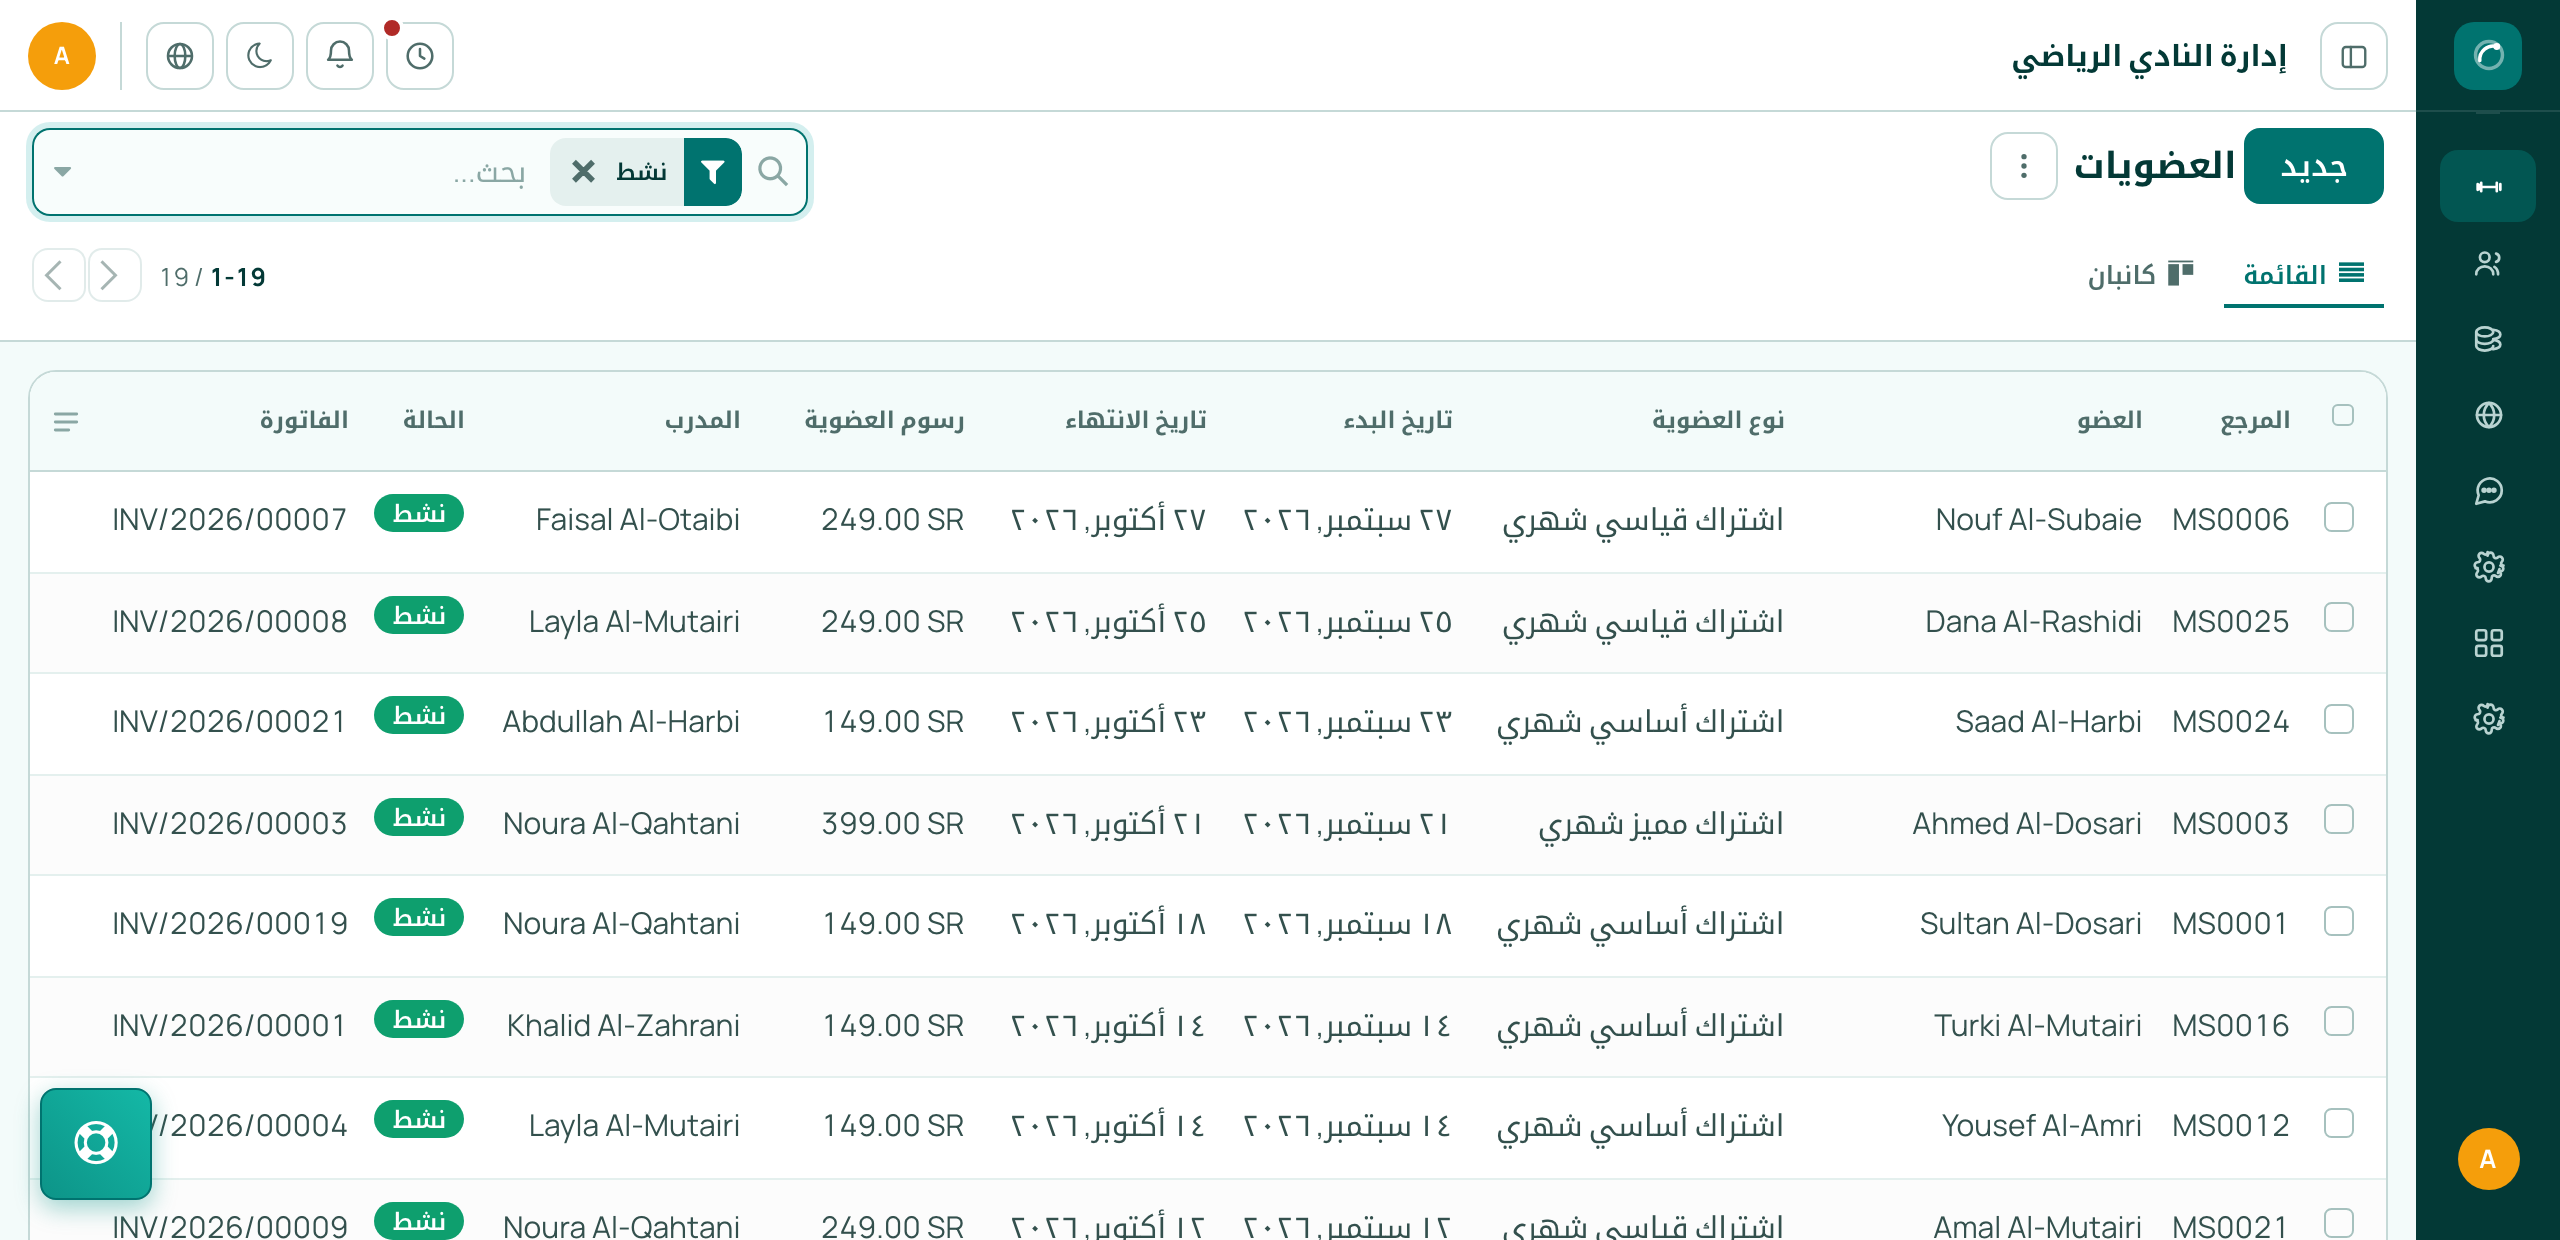Switch to كانبان kanban view tab

click(x=2141, y=274)
